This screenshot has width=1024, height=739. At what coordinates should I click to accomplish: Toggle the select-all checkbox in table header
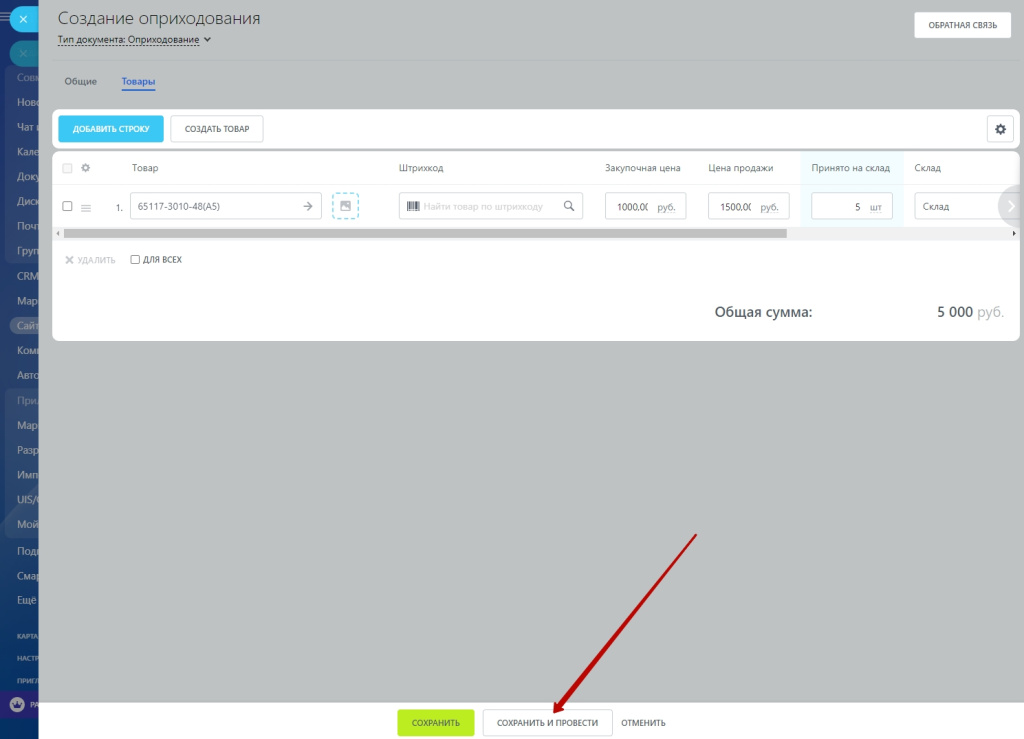(x=68, y=168)
